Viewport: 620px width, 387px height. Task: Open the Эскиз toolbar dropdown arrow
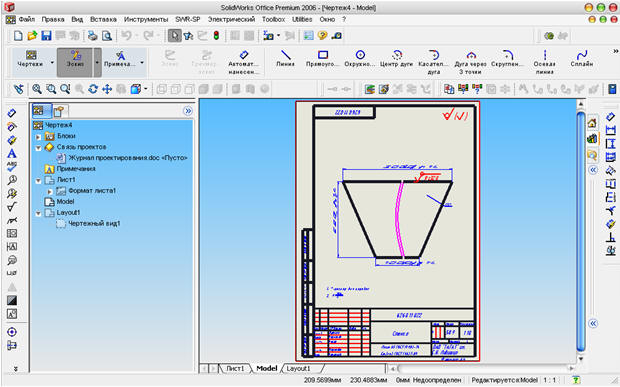coord(97,62)
